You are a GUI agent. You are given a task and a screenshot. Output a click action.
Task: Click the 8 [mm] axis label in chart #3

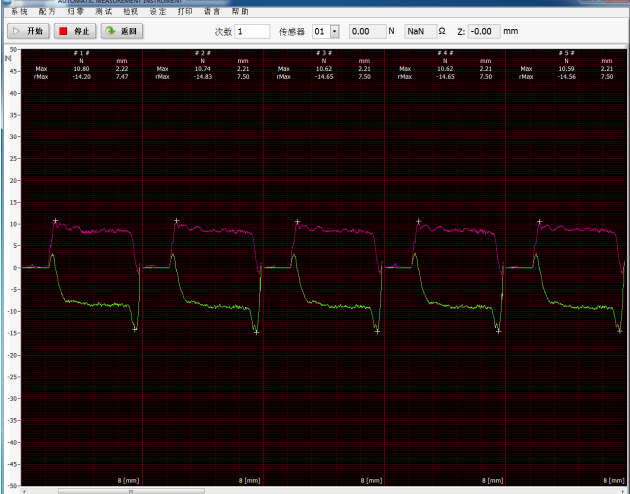371,480
